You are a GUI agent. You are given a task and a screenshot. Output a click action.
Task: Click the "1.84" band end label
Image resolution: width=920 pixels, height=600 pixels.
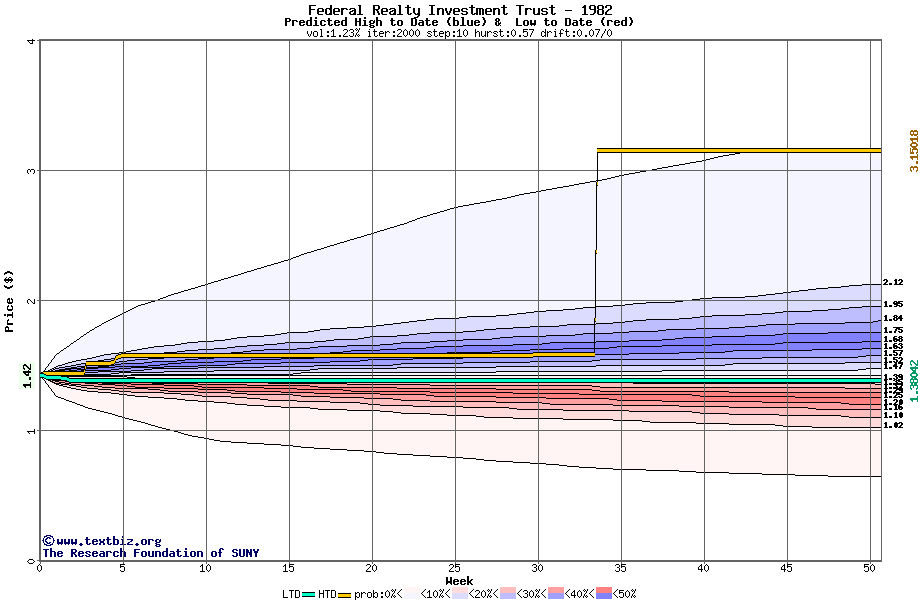point(893,318)
